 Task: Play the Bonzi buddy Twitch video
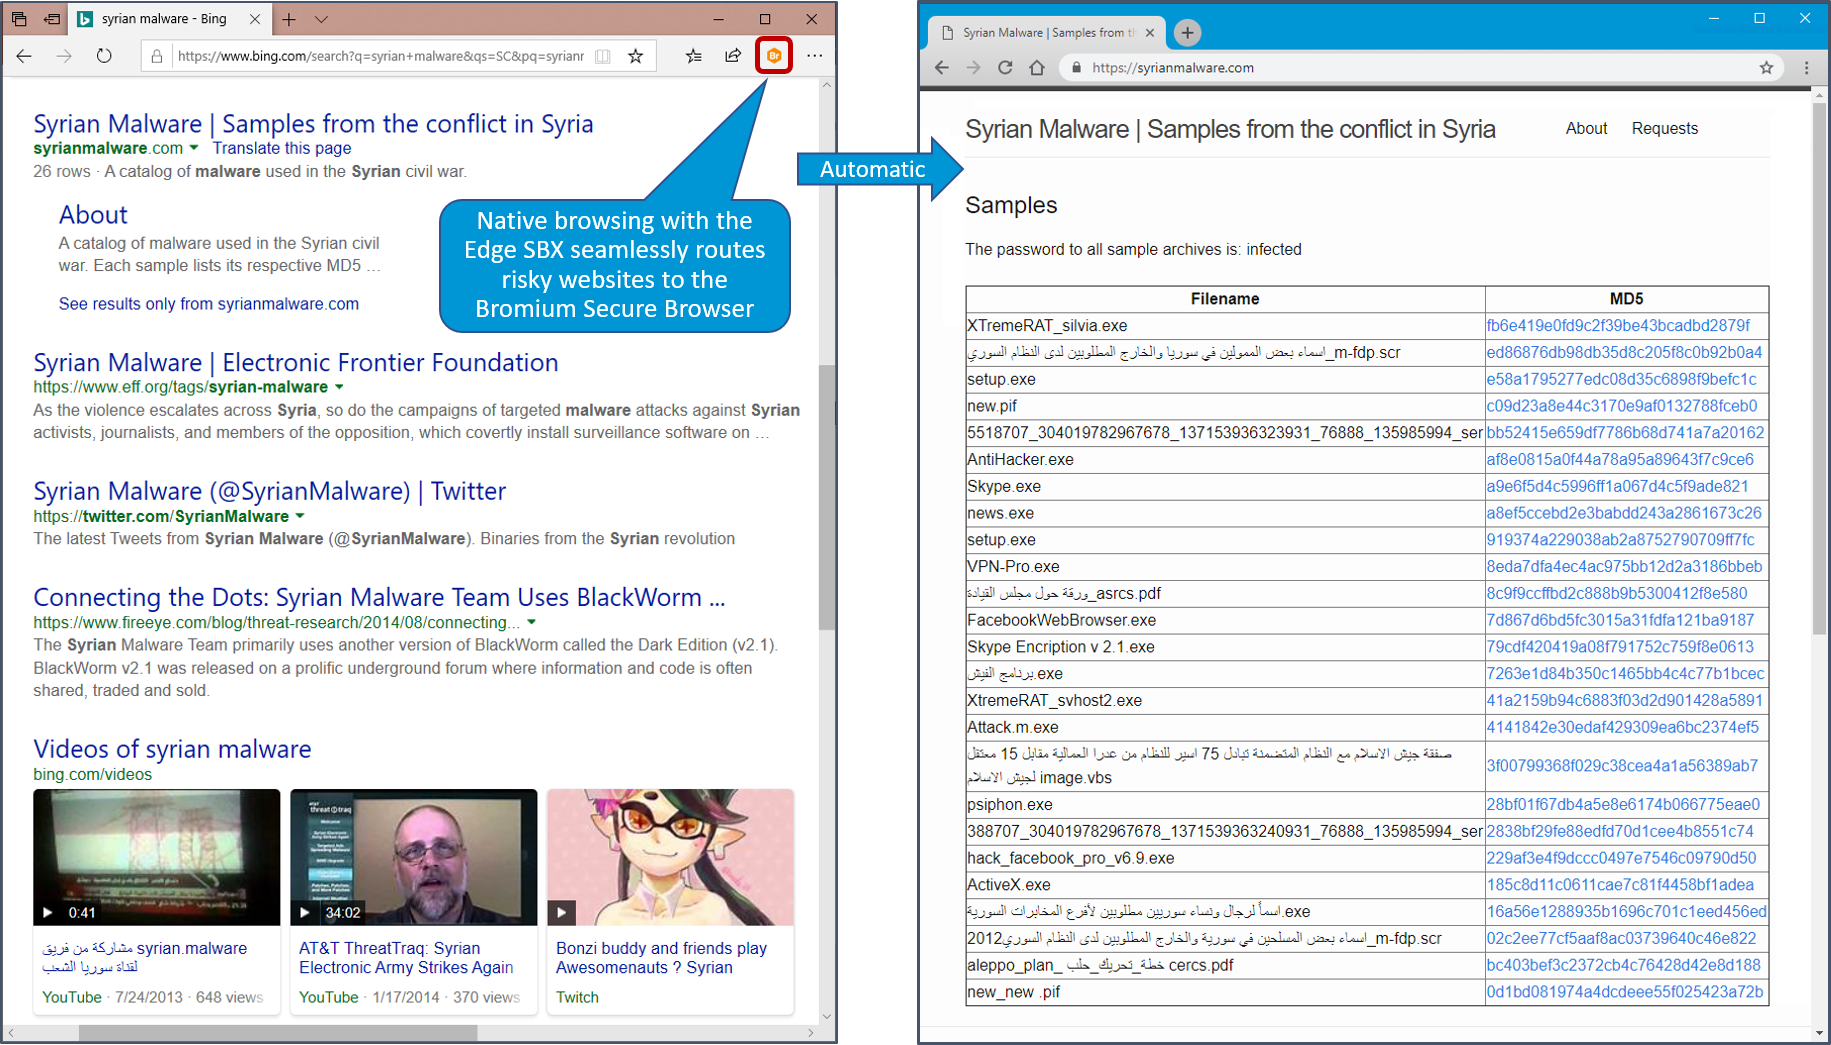(562, 912)
